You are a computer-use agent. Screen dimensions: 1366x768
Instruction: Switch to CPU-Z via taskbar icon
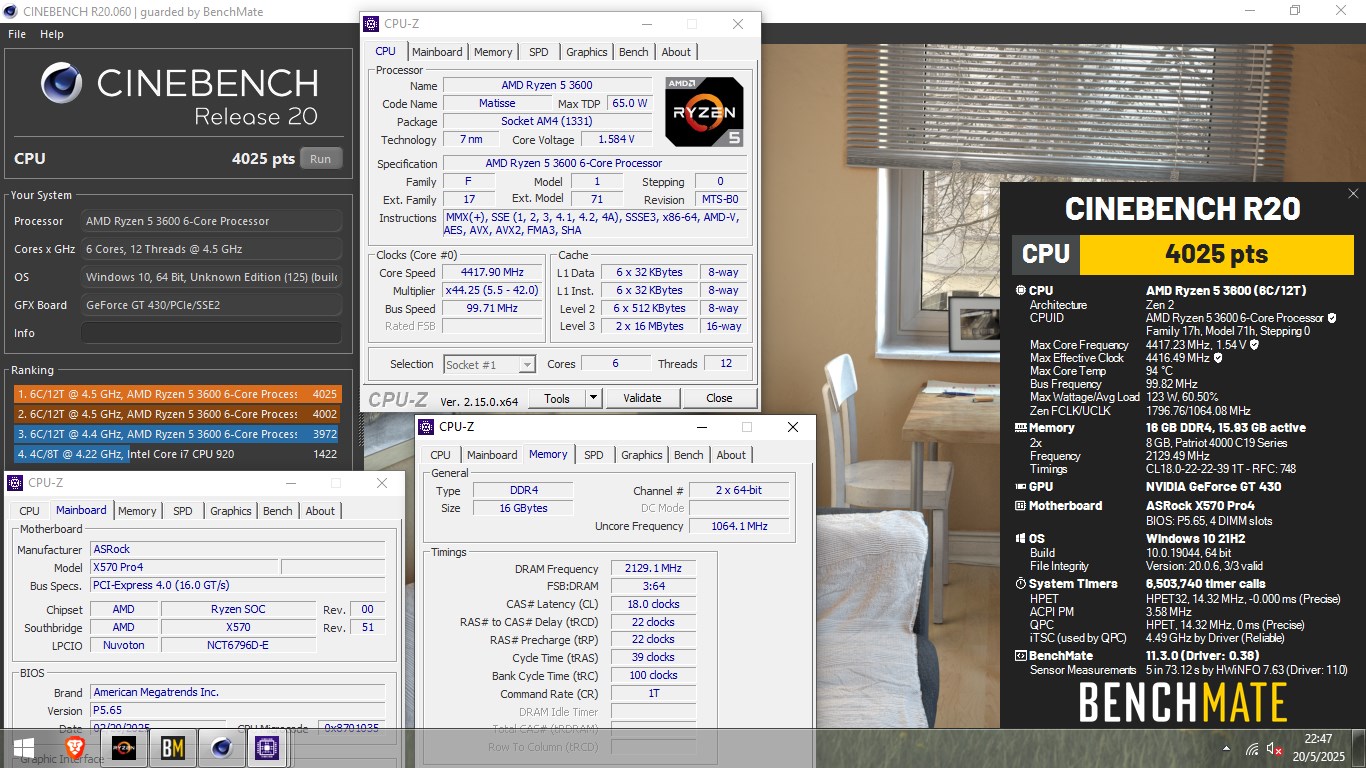266,747
